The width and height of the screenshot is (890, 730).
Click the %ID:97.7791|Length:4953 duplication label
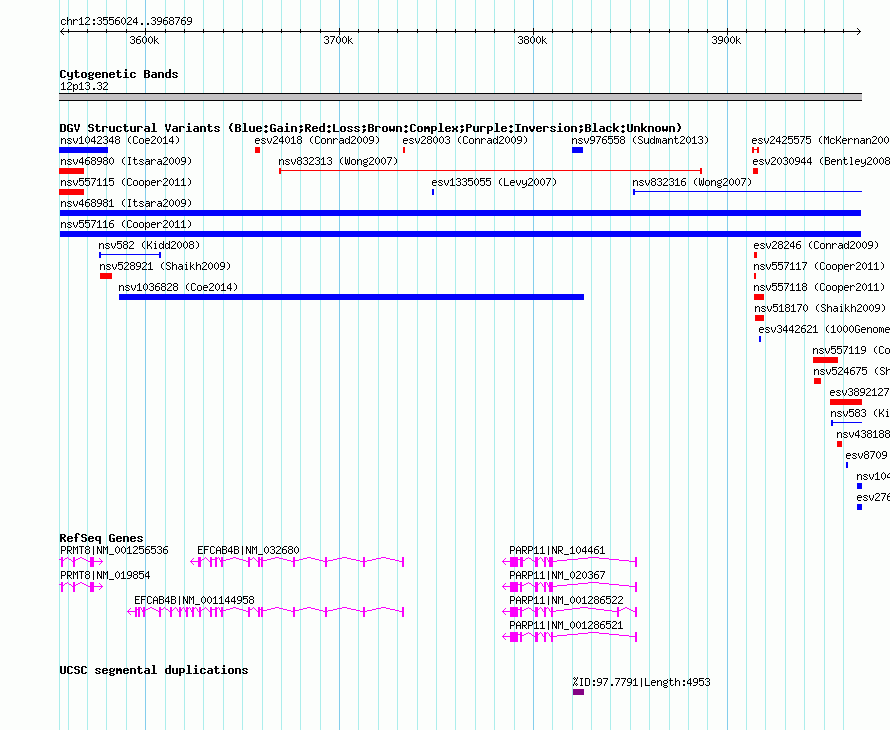[641, 682]
